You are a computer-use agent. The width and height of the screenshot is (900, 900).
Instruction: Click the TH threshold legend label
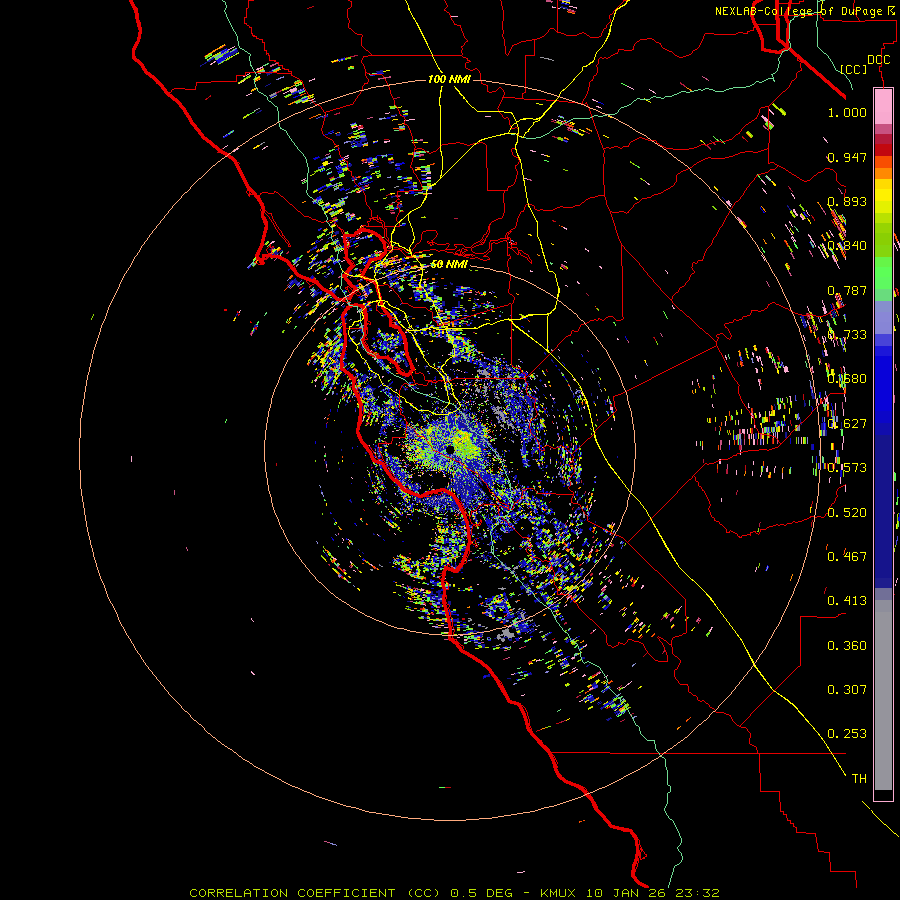(x=859, y=778)
